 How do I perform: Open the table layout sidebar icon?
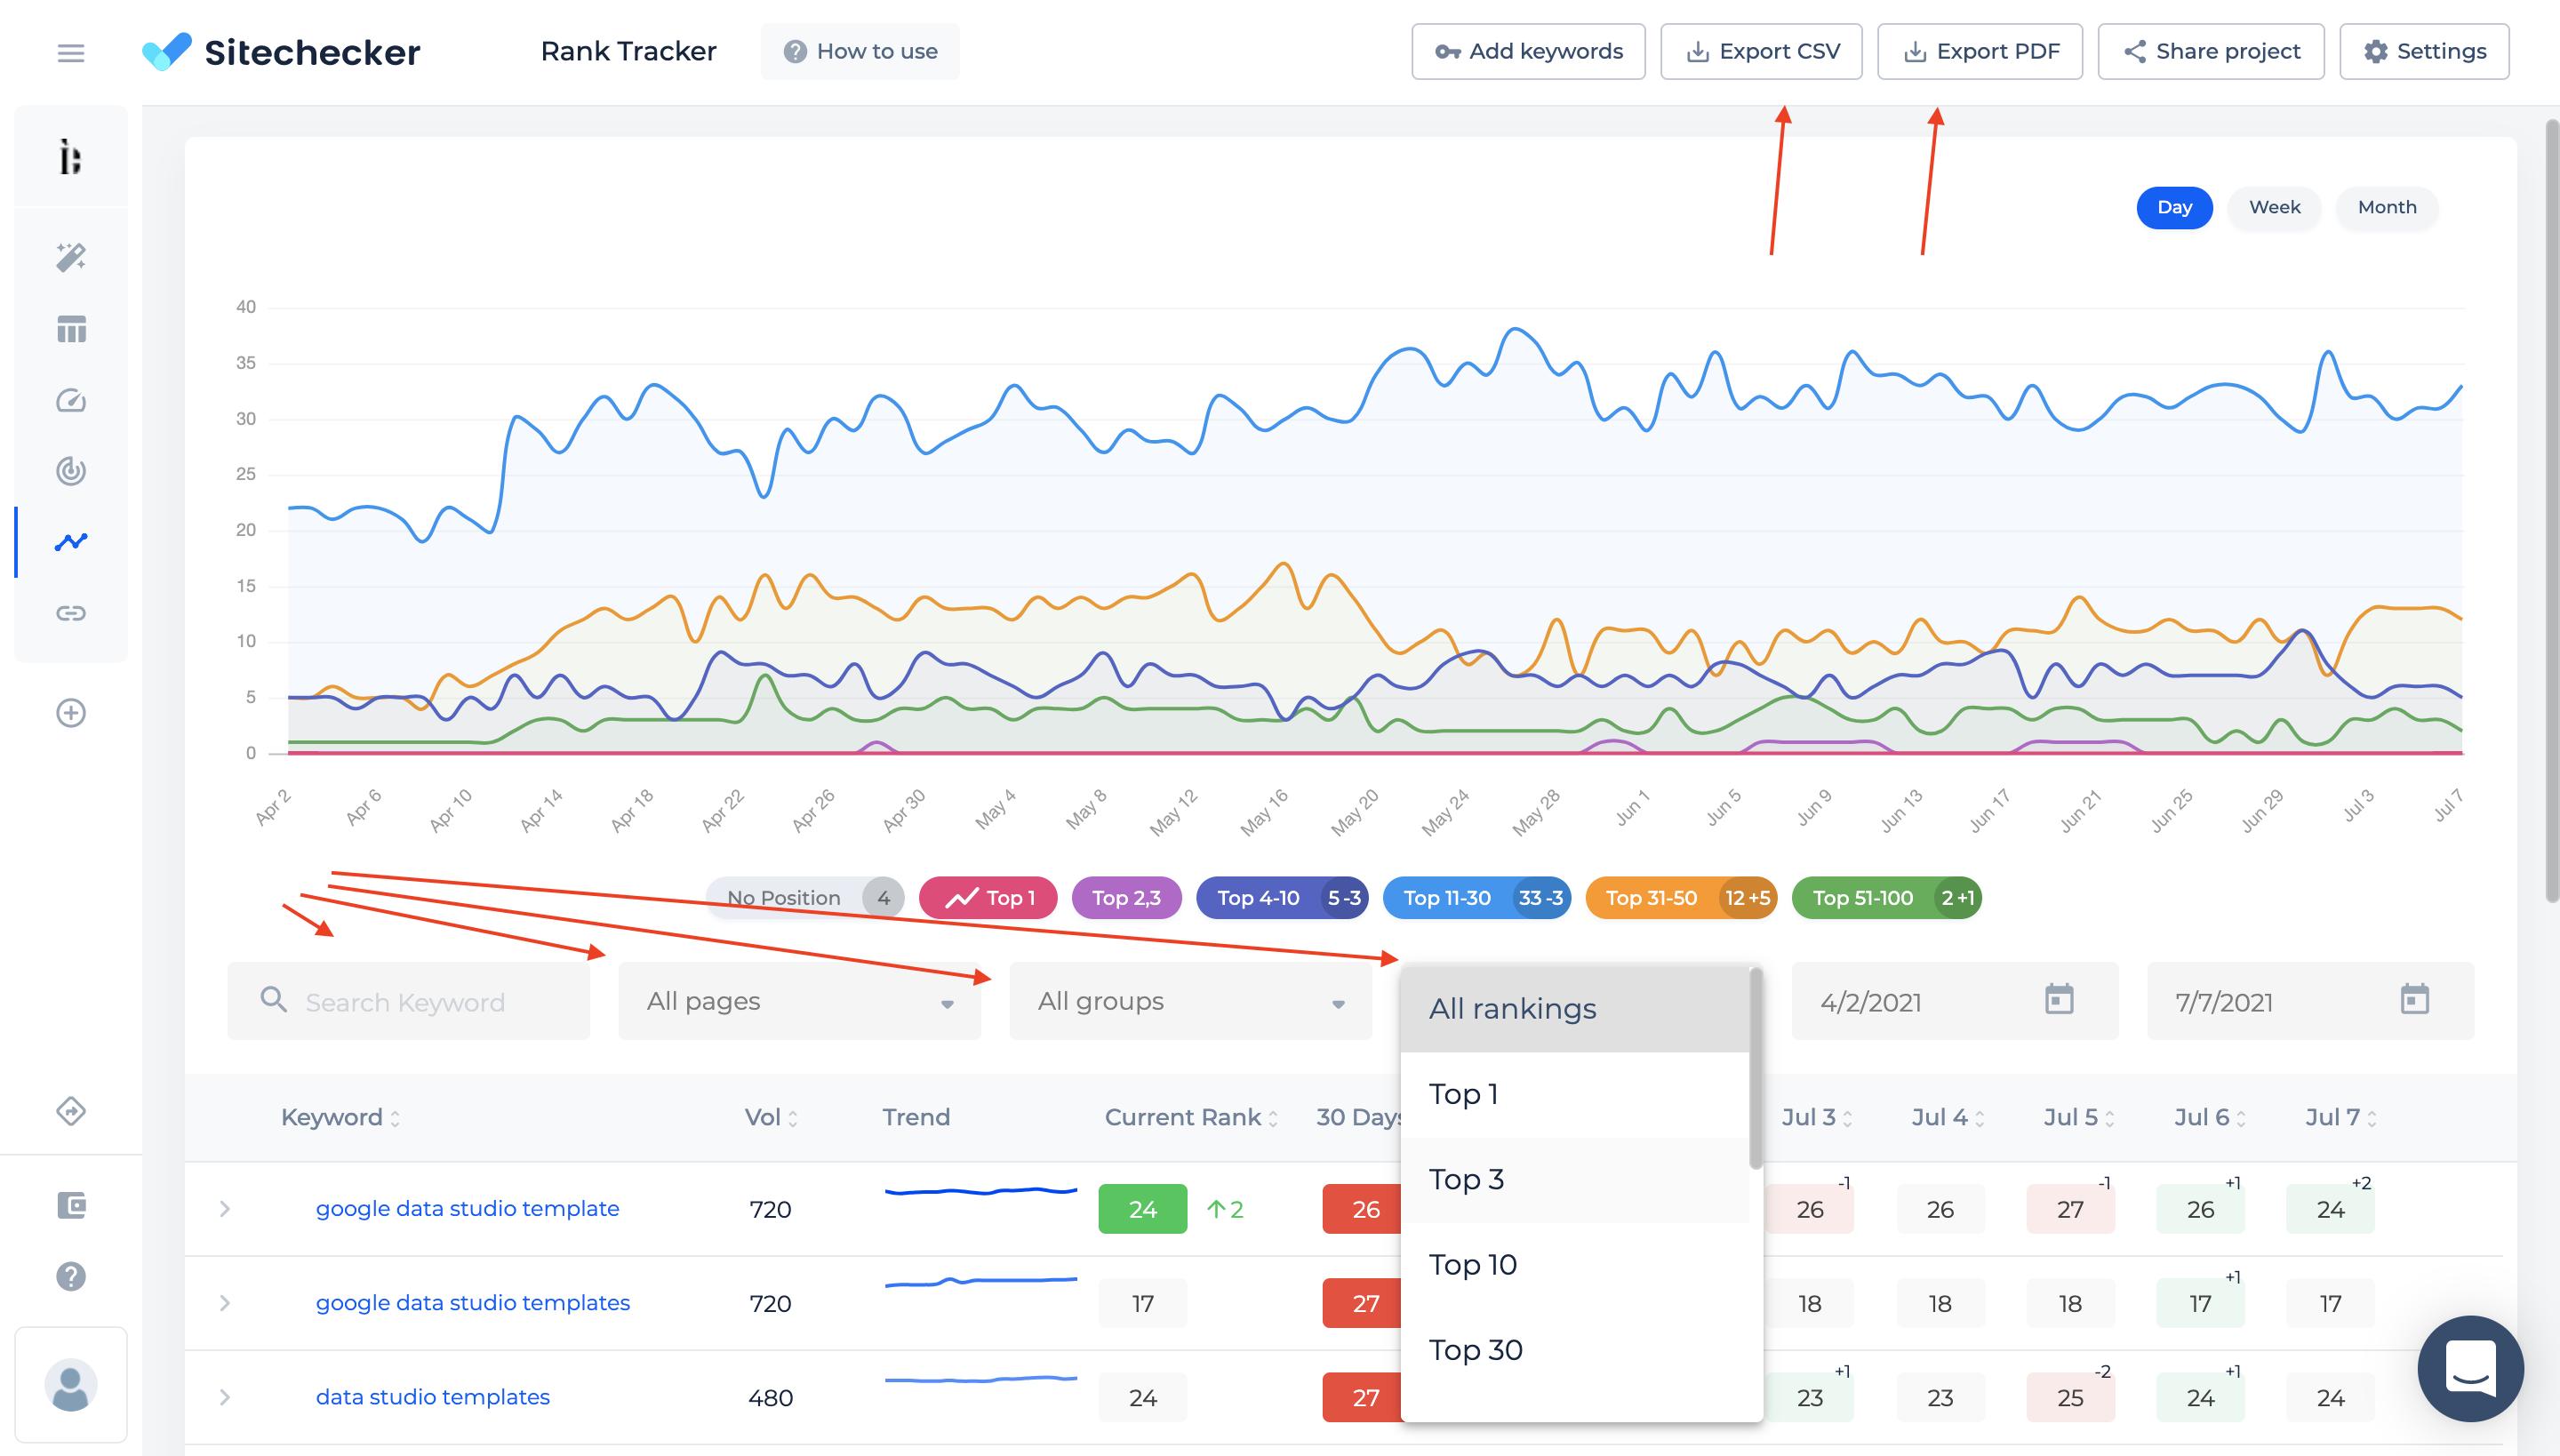click(x=71, y=329)
